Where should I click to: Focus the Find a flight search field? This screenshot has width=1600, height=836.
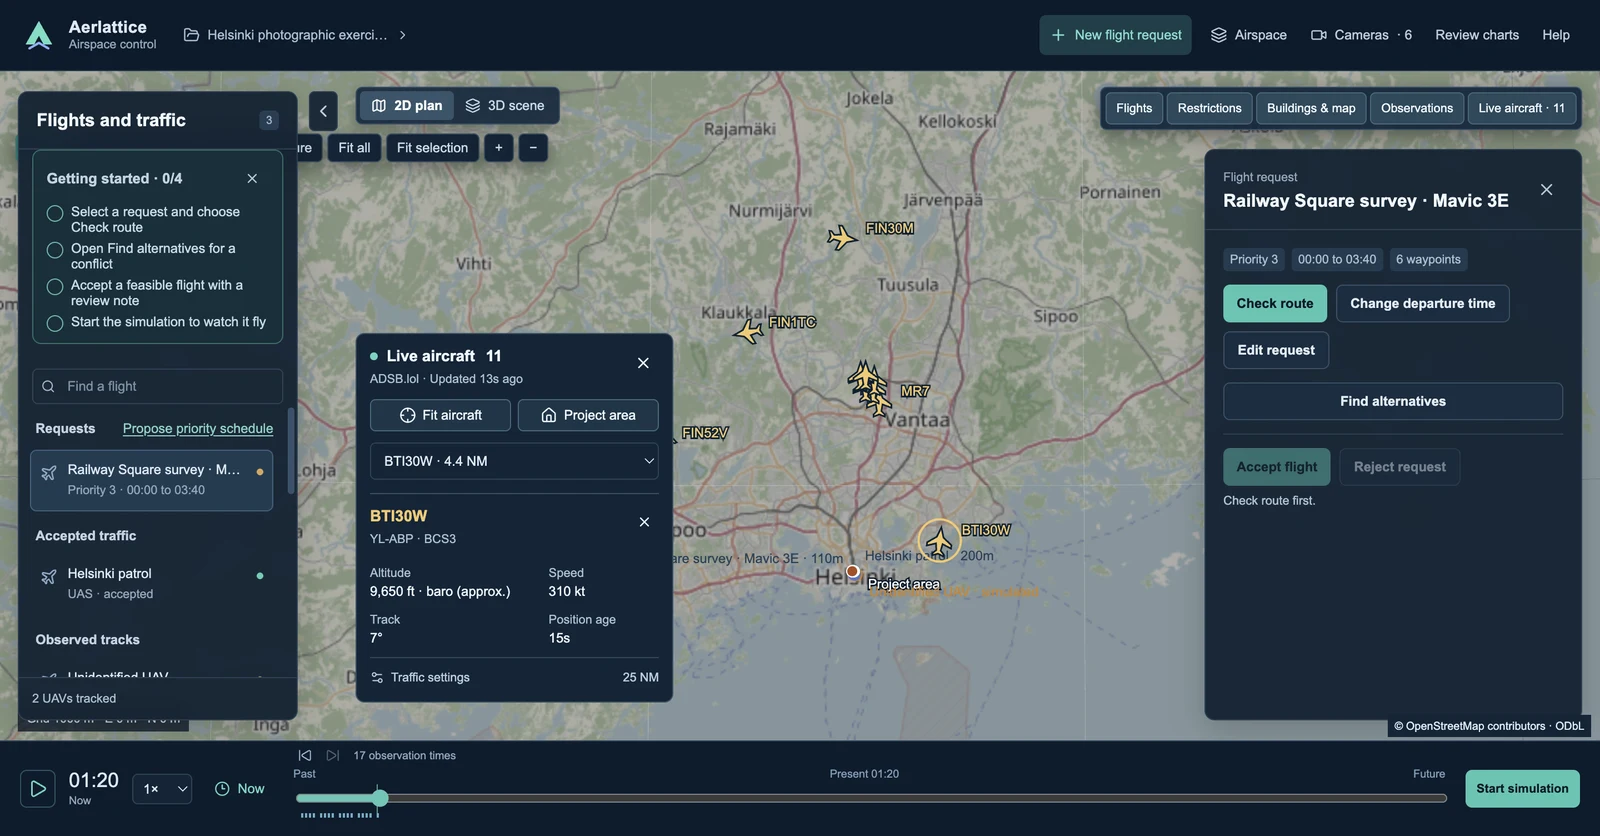[157, 386]
